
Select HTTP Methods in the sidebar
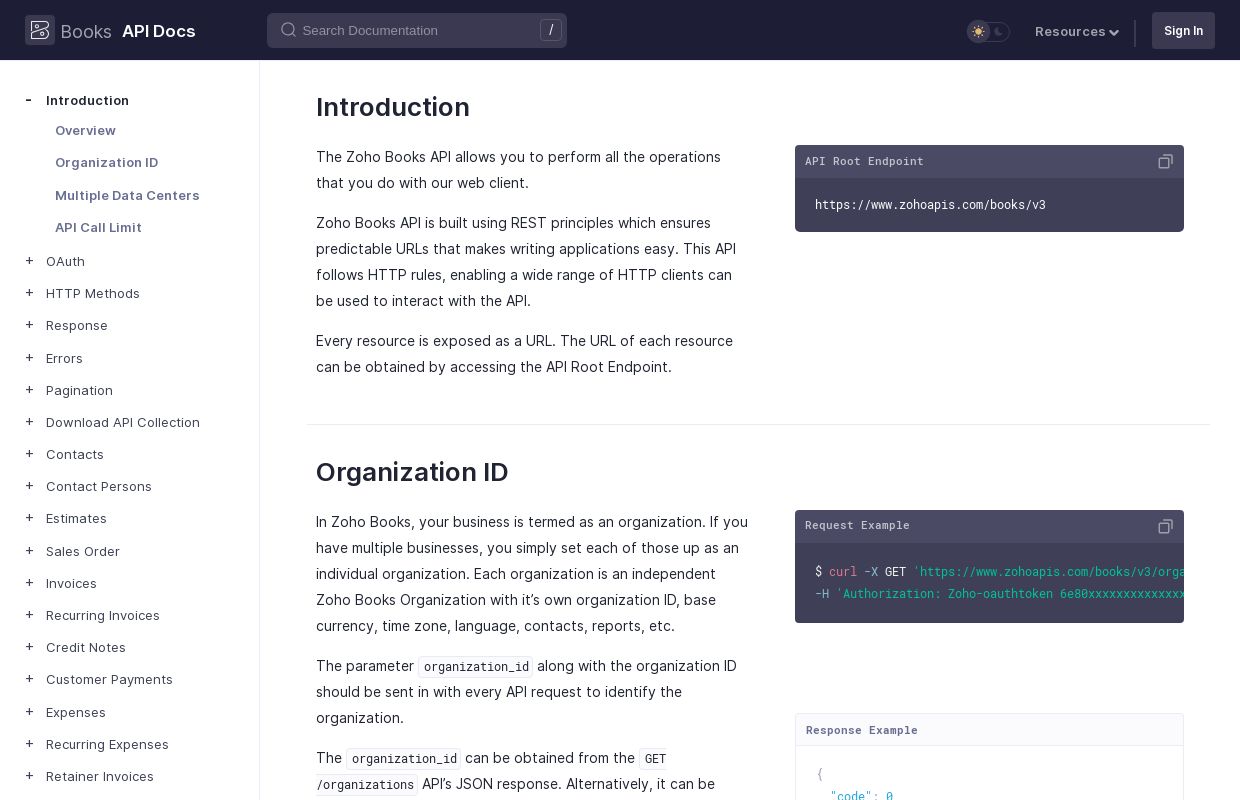point(93,293)
